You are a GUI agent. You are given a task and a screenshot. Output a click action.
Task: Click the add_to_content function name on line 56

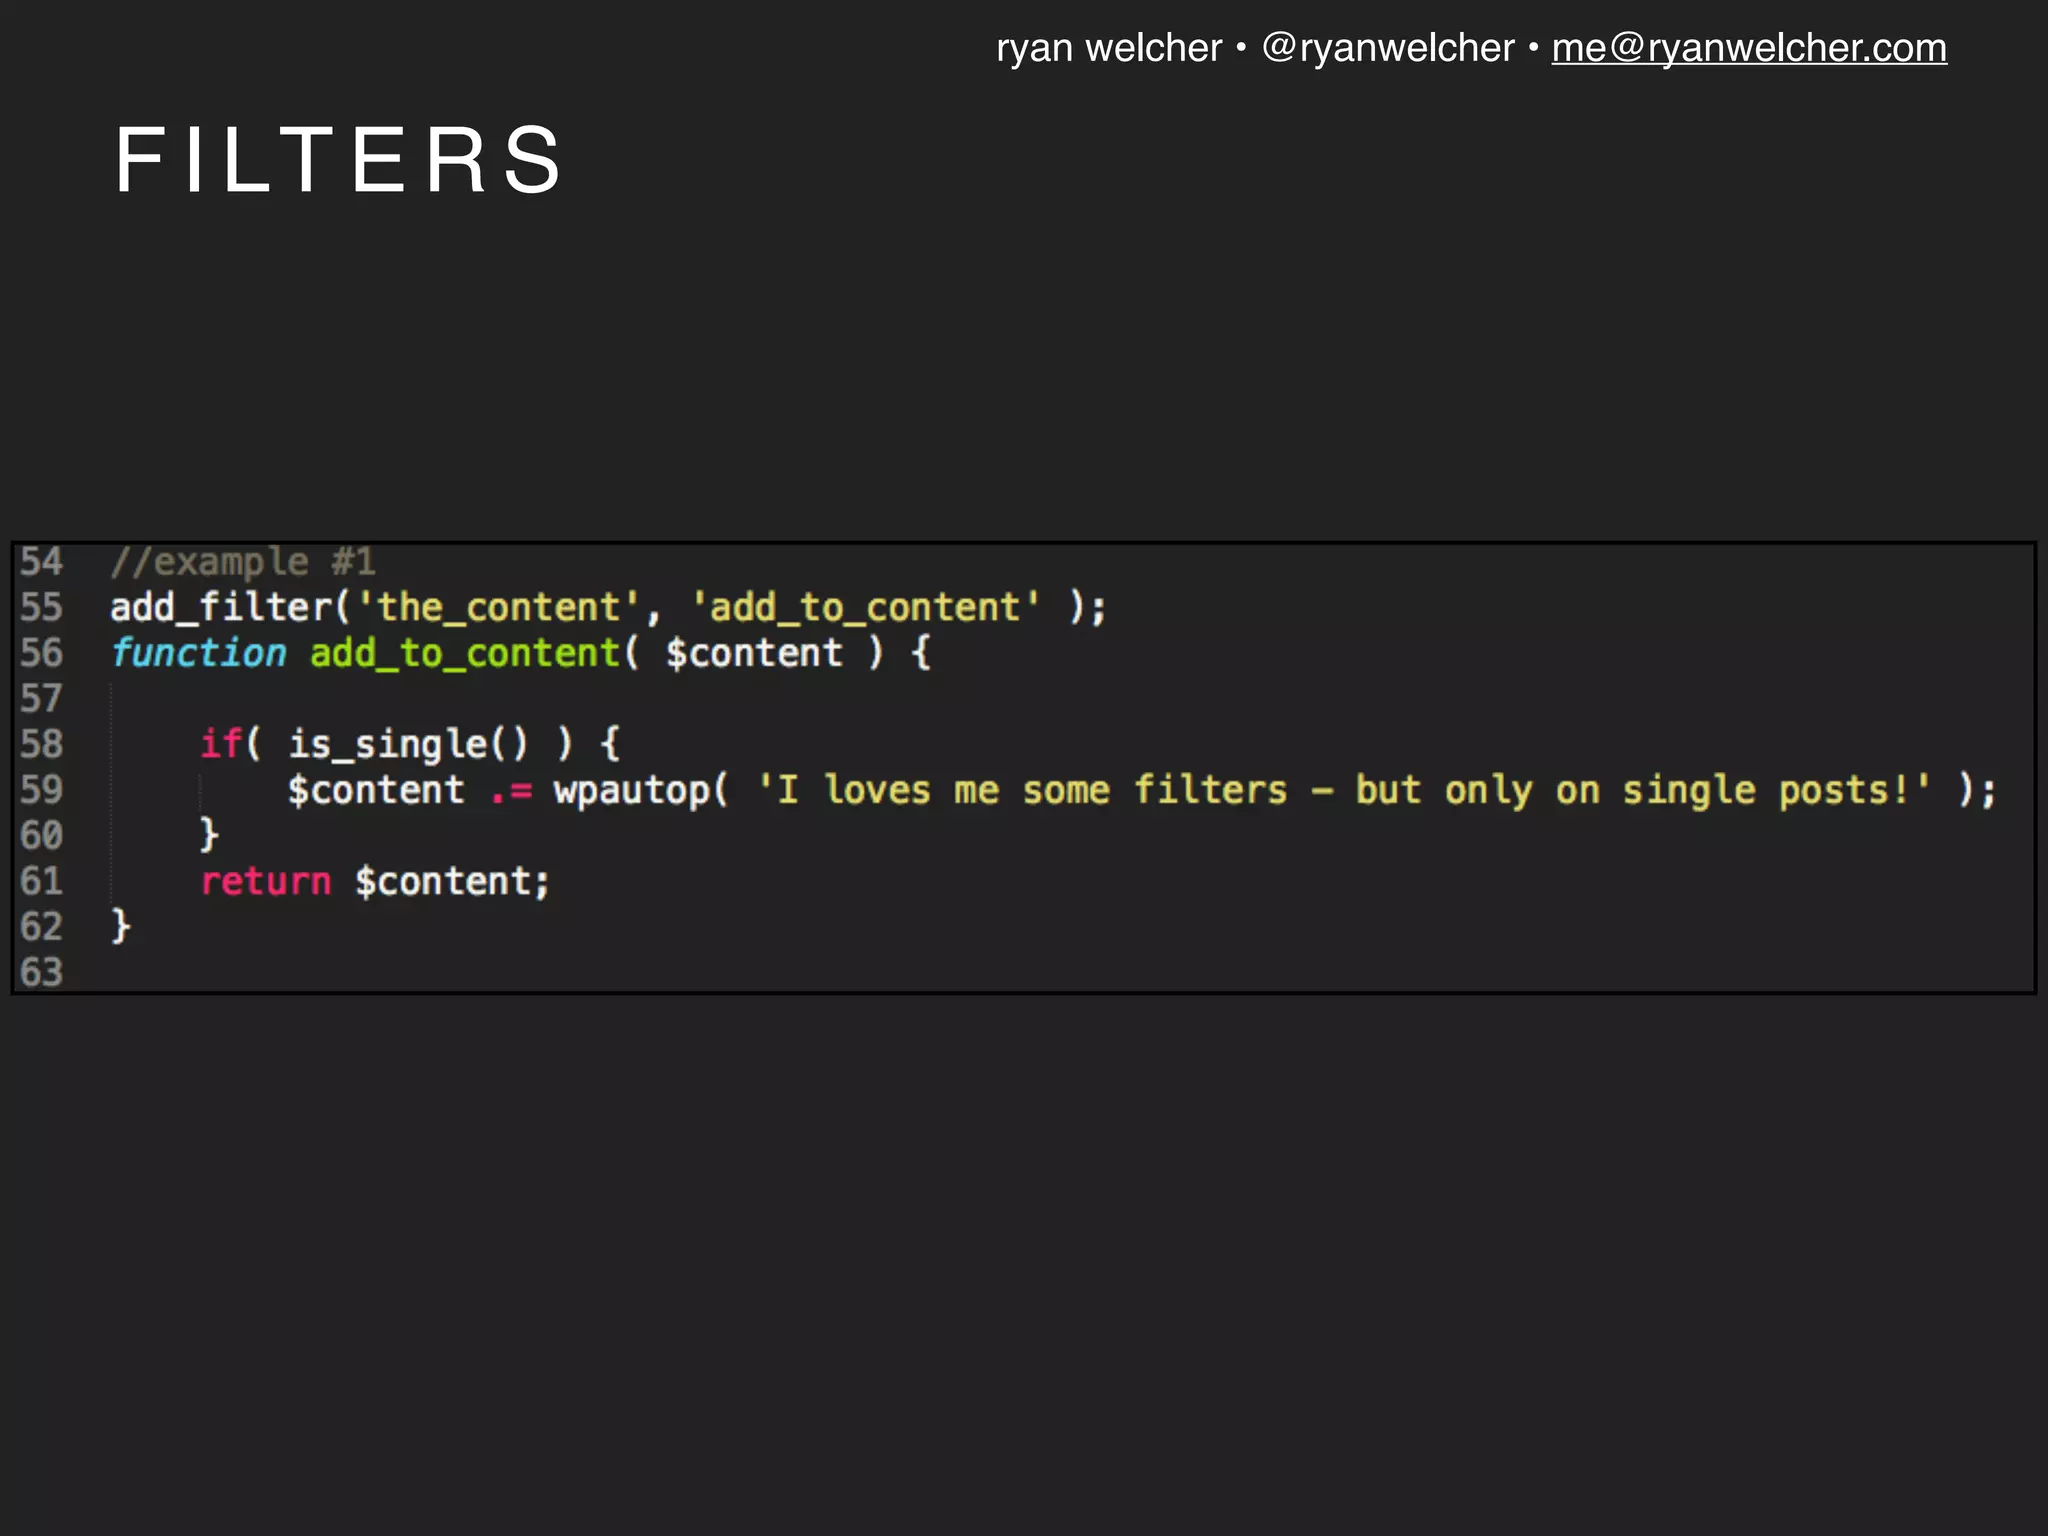(x=465, y=653)
